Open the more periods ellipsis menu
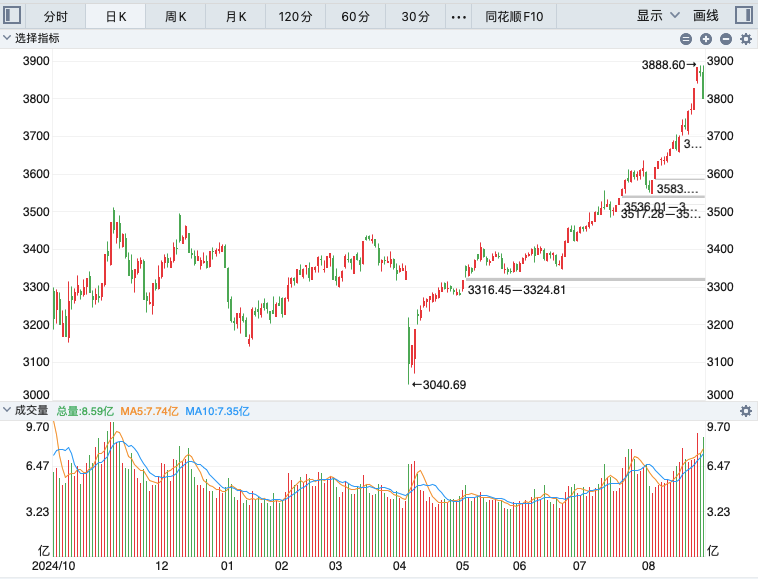The image size is (758, 579). tap(458, 17)
